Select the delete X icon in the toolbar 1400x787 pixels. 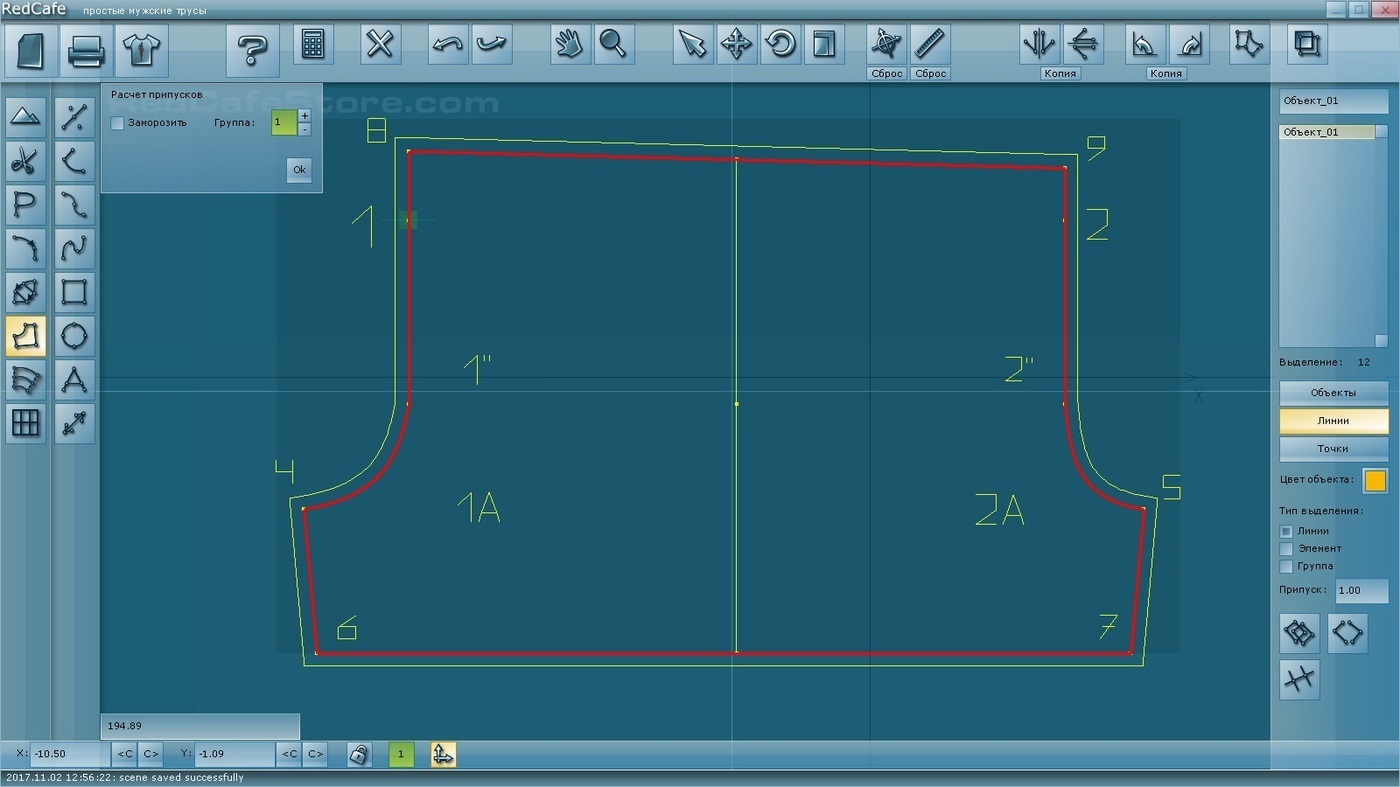[x=380, y=45]
